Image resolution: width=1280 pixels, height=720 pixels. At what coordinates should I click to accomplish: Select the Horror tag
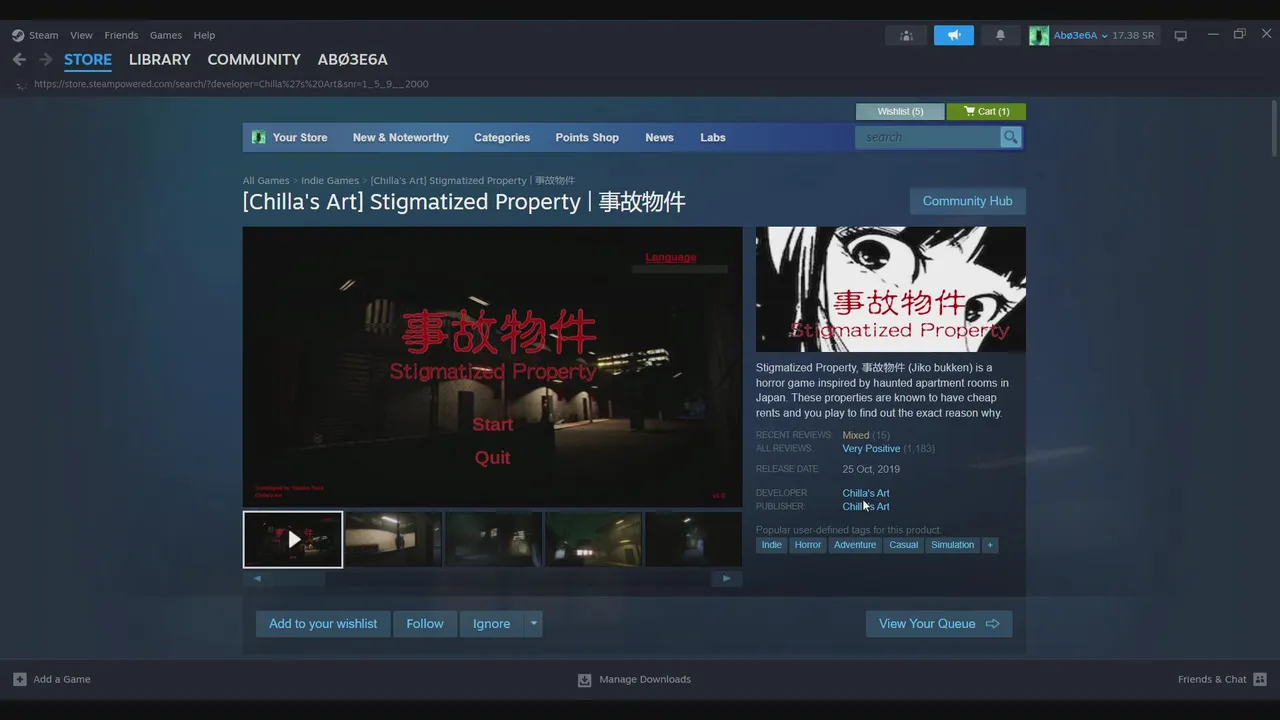click(x=808, y=545)
